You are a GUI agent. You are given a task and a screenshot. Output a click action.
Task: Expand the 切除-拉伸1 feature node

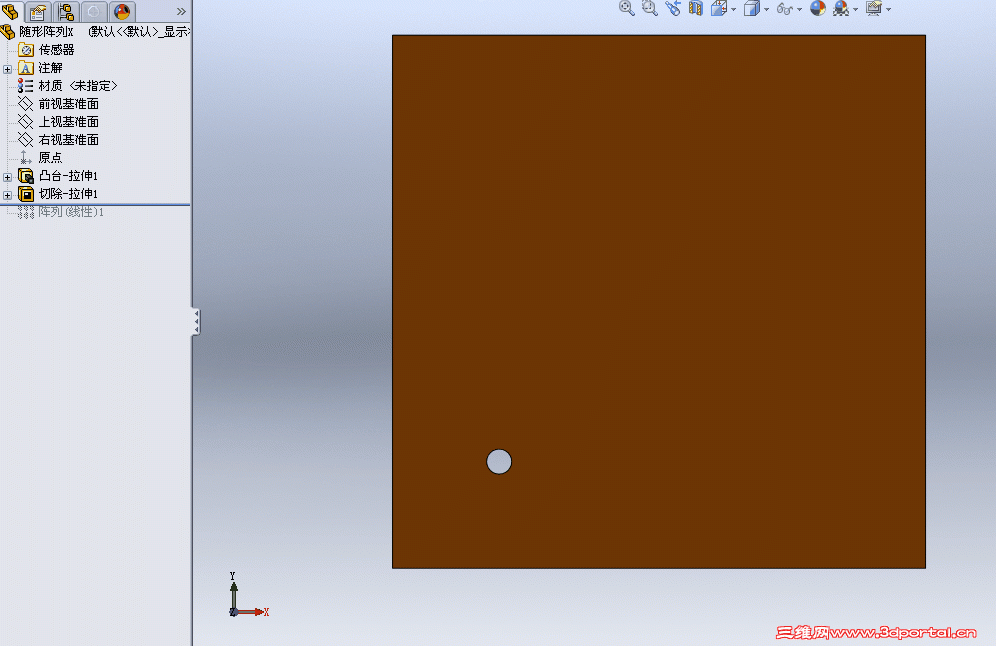coord(7,194)
